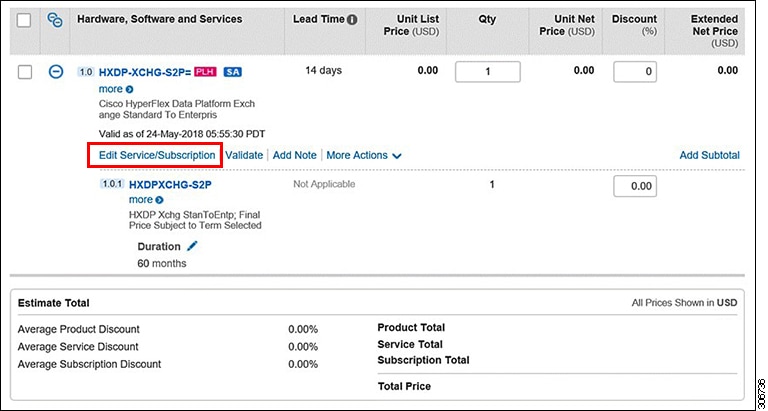This screenshot has width=768, height=411.
Task: Click the Subscription Total label
Action: (423, 360)
